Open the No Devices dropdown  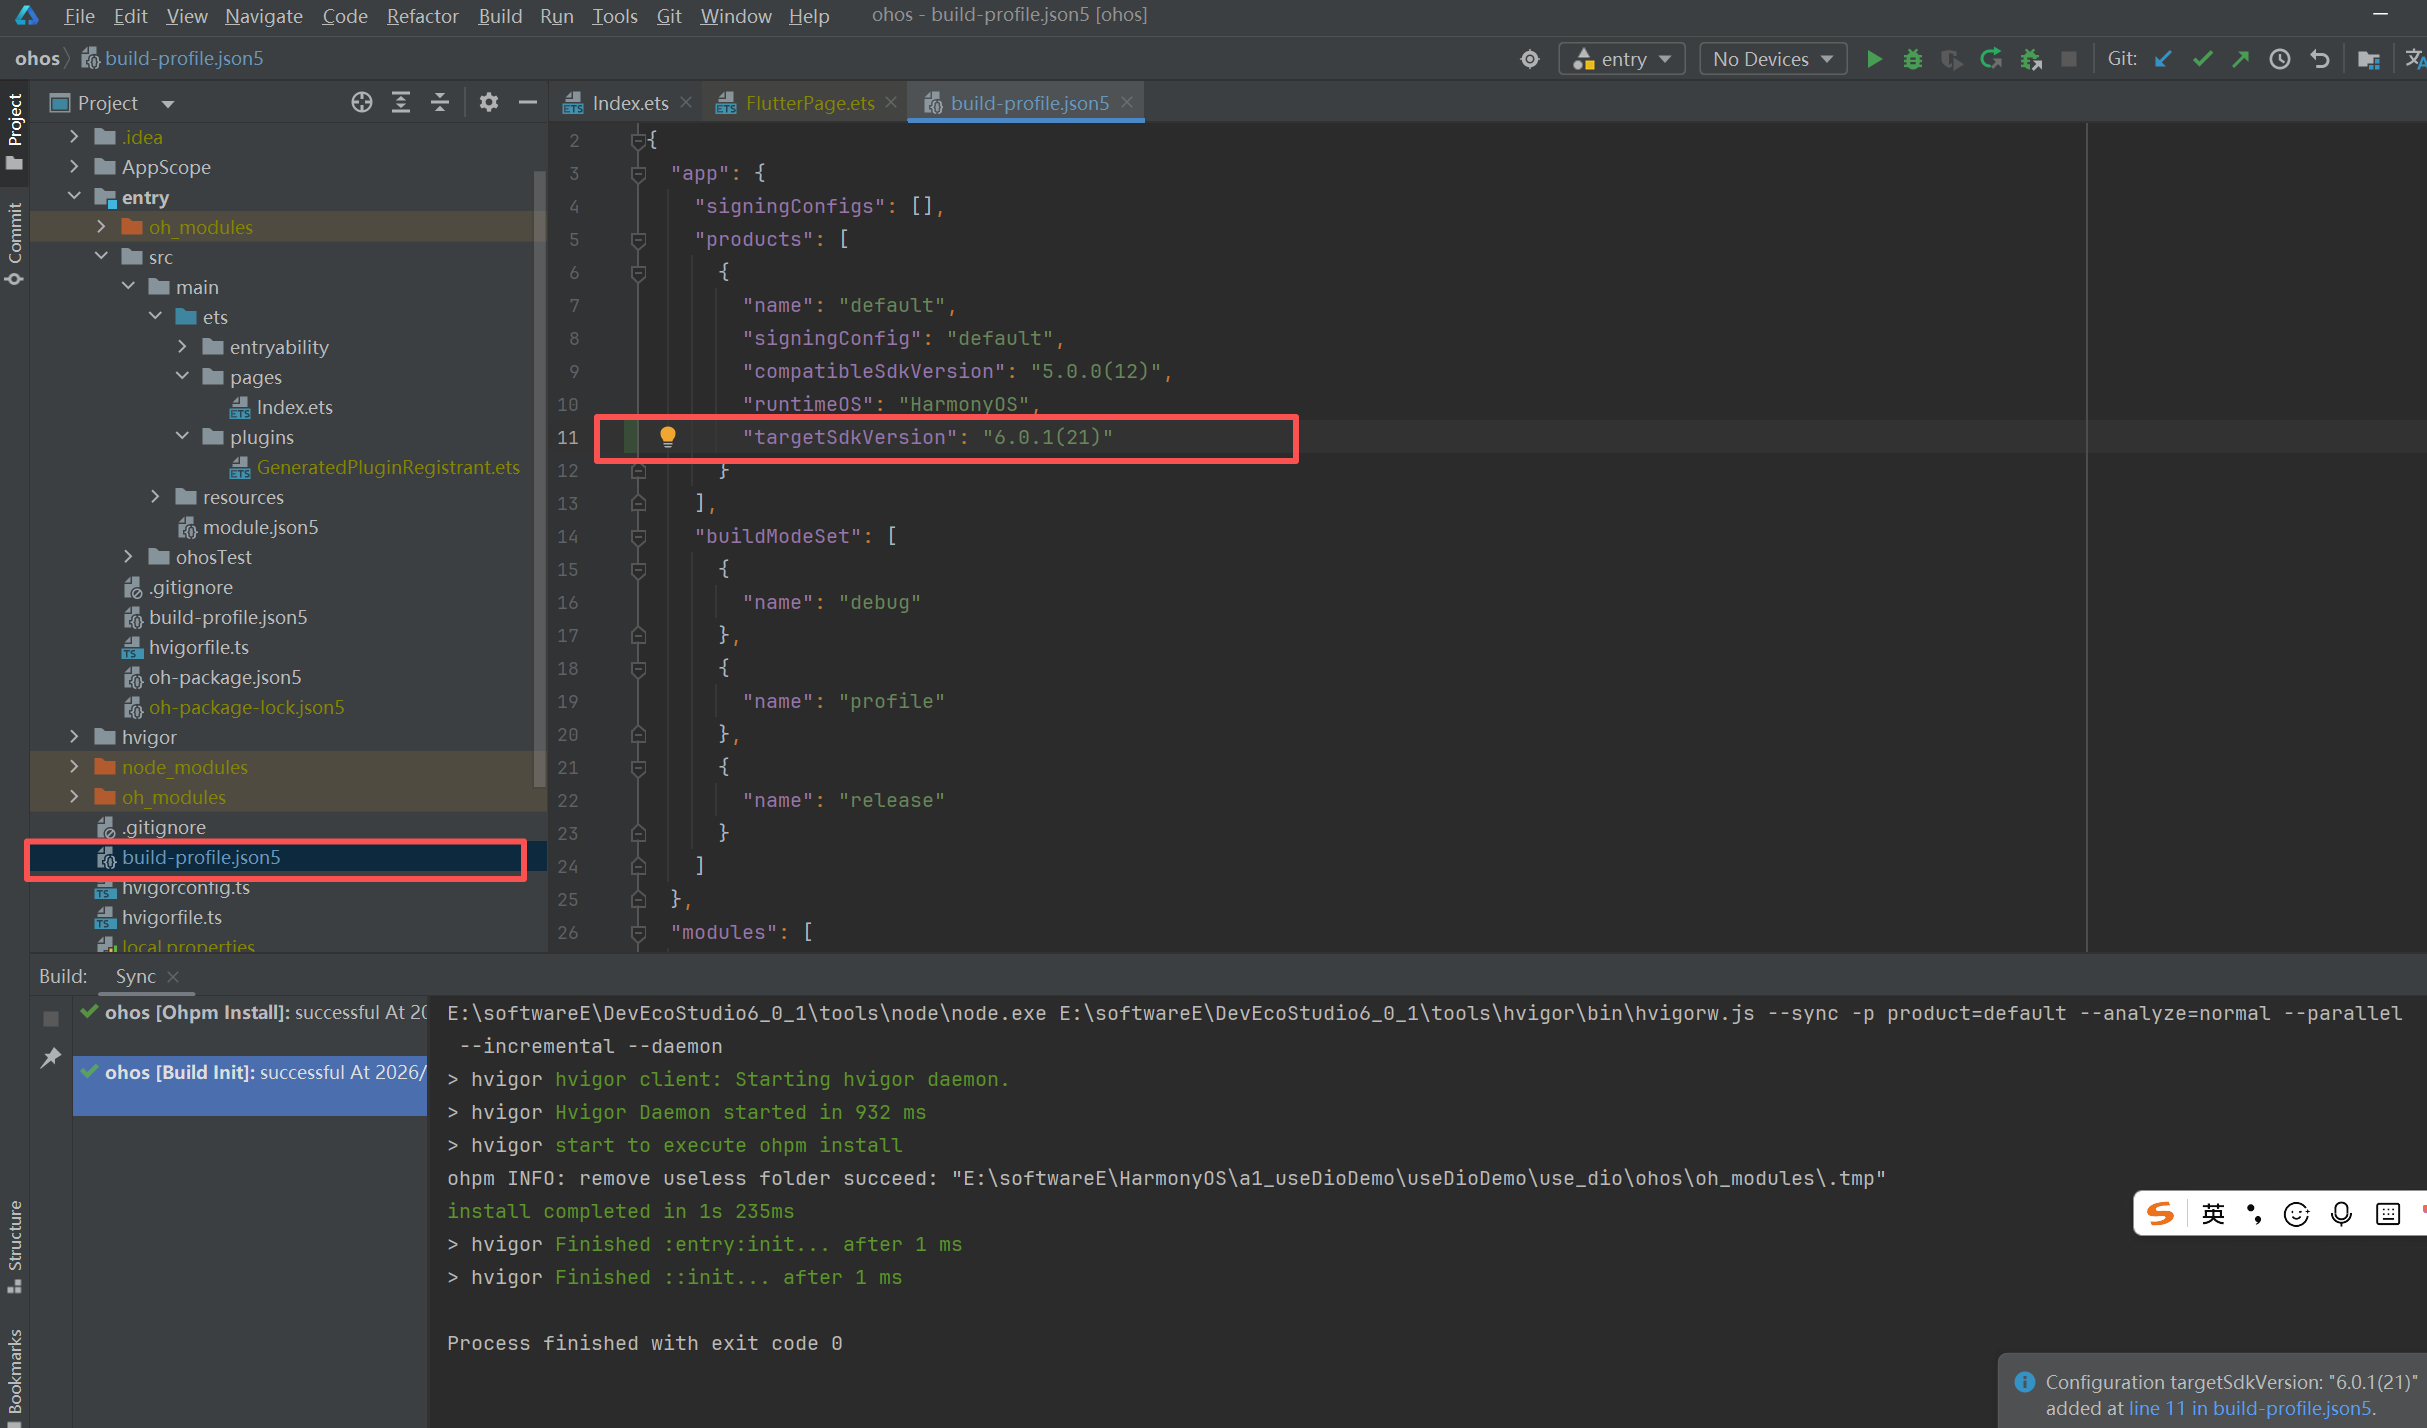[x=1772, y=59]
